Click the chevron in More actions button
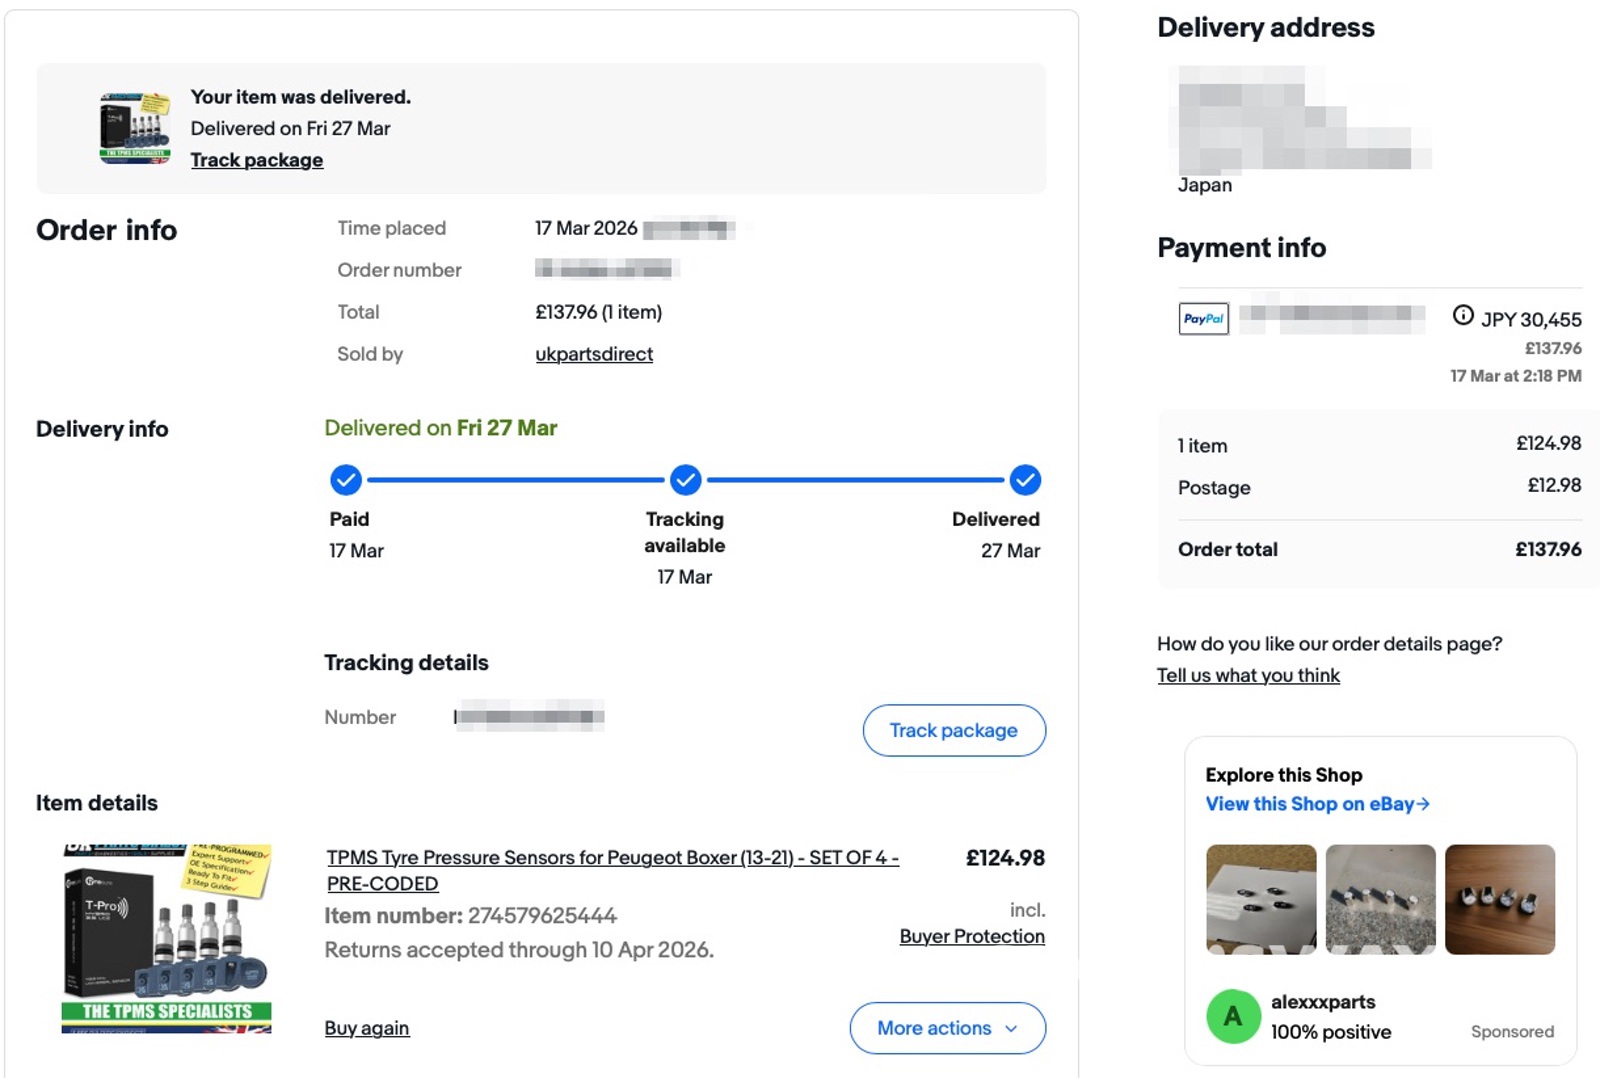Image resolution: width=1600 pixels, height=1078 pixels. click(1011, 1029)
